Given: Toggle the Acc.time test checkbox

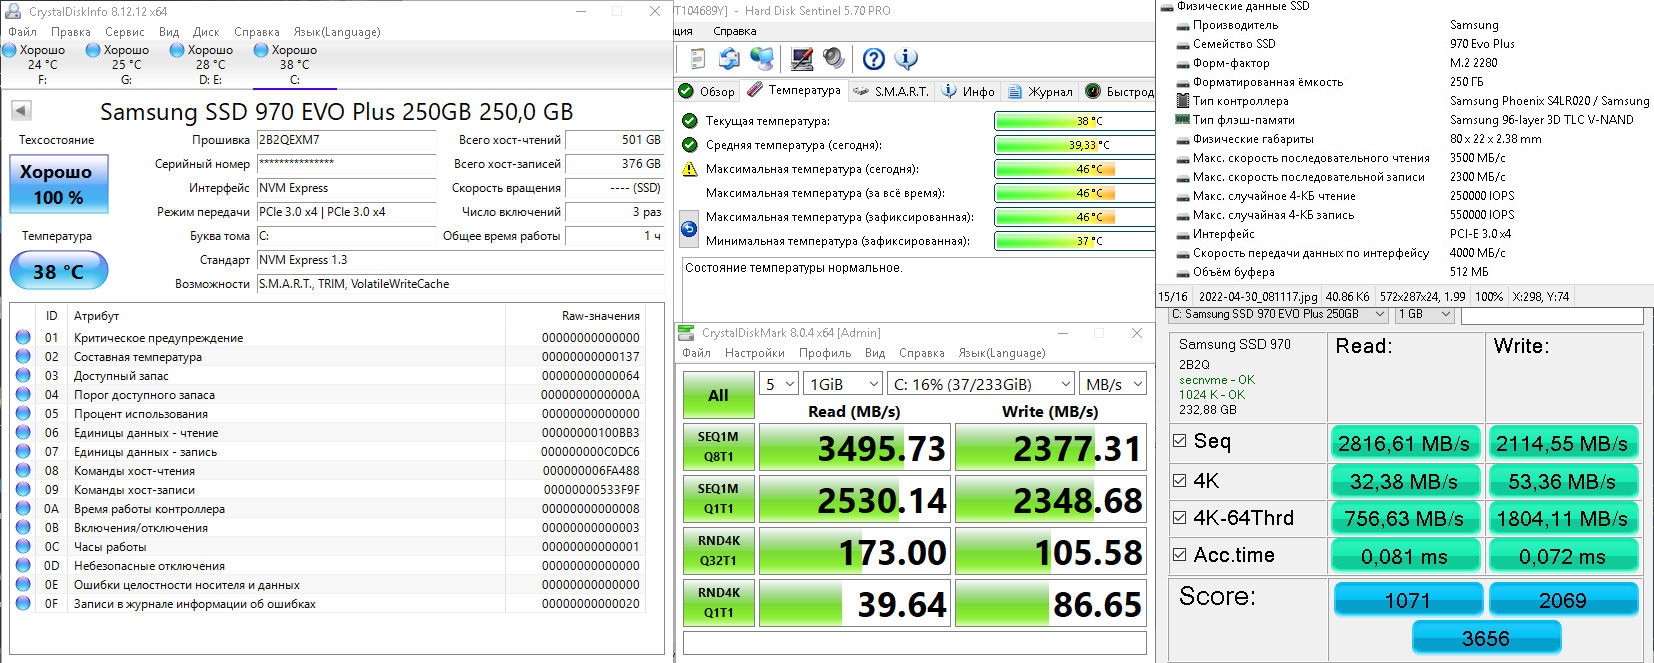Looking at the screenshot, I should (1180, 555).
